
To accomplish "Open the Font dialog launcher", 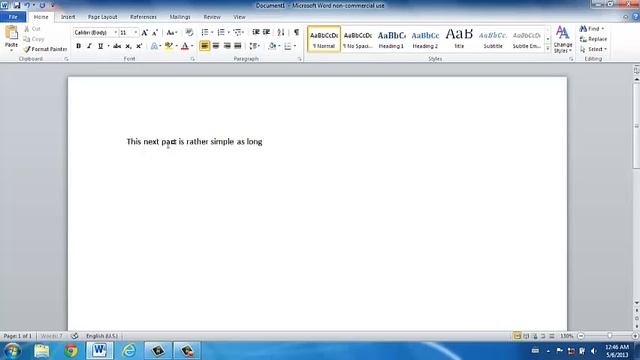I will (x=193, y=59).
